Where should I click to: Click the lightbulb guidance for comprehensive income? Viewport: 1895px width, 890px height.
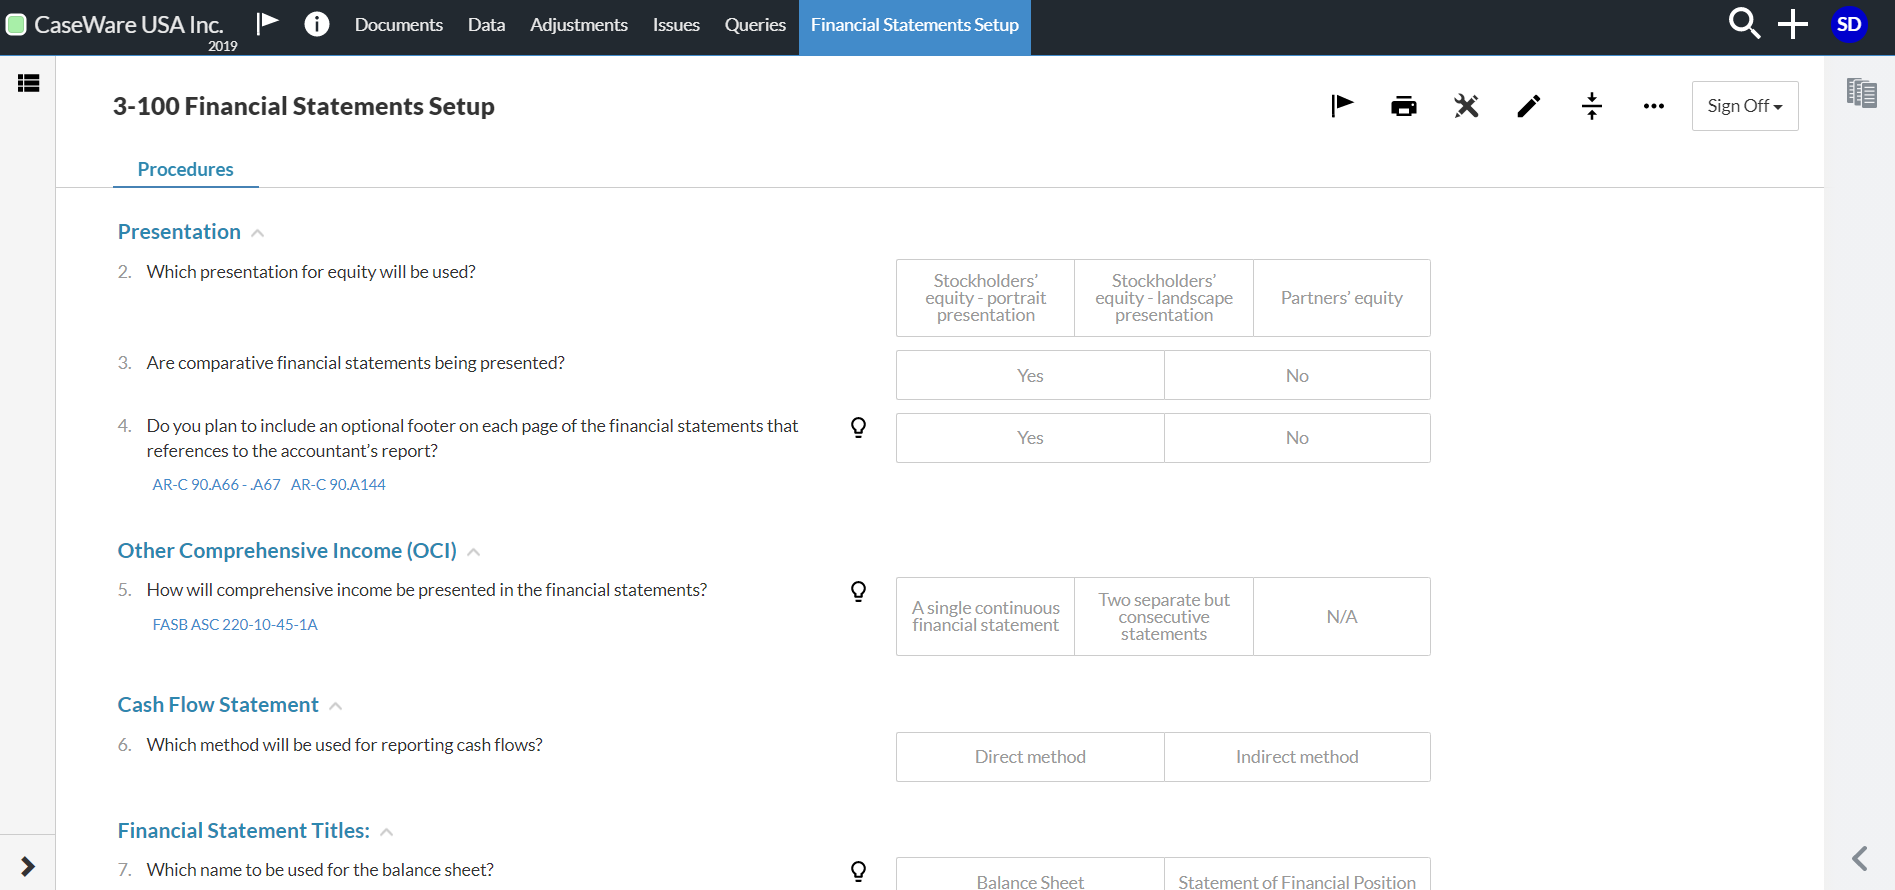tap(858, 591)
